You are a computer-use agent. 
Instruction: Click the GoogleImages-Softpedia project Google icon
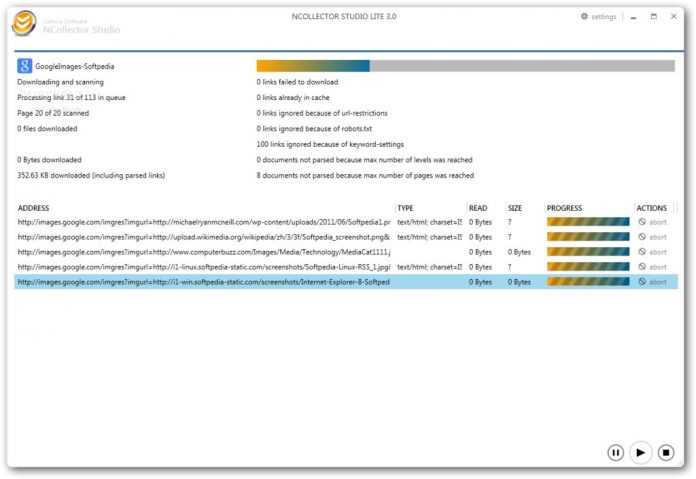24,66
